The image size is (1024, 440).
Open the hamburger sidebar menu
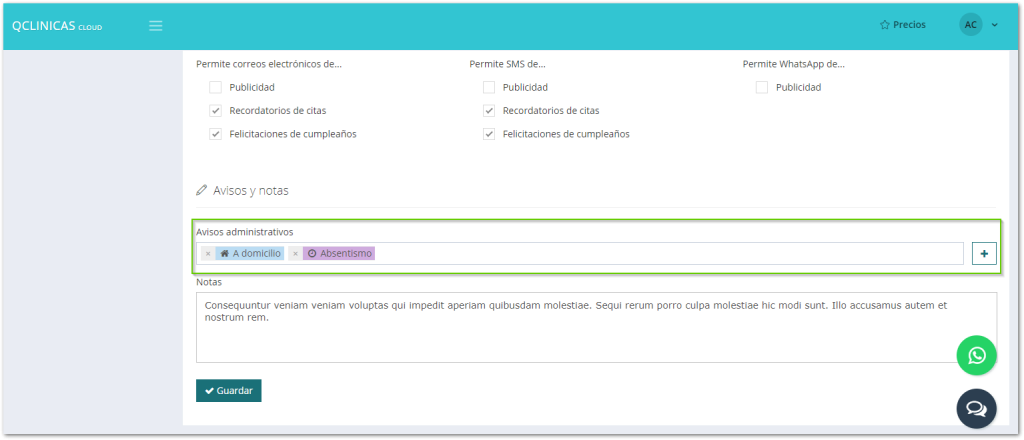155,25
